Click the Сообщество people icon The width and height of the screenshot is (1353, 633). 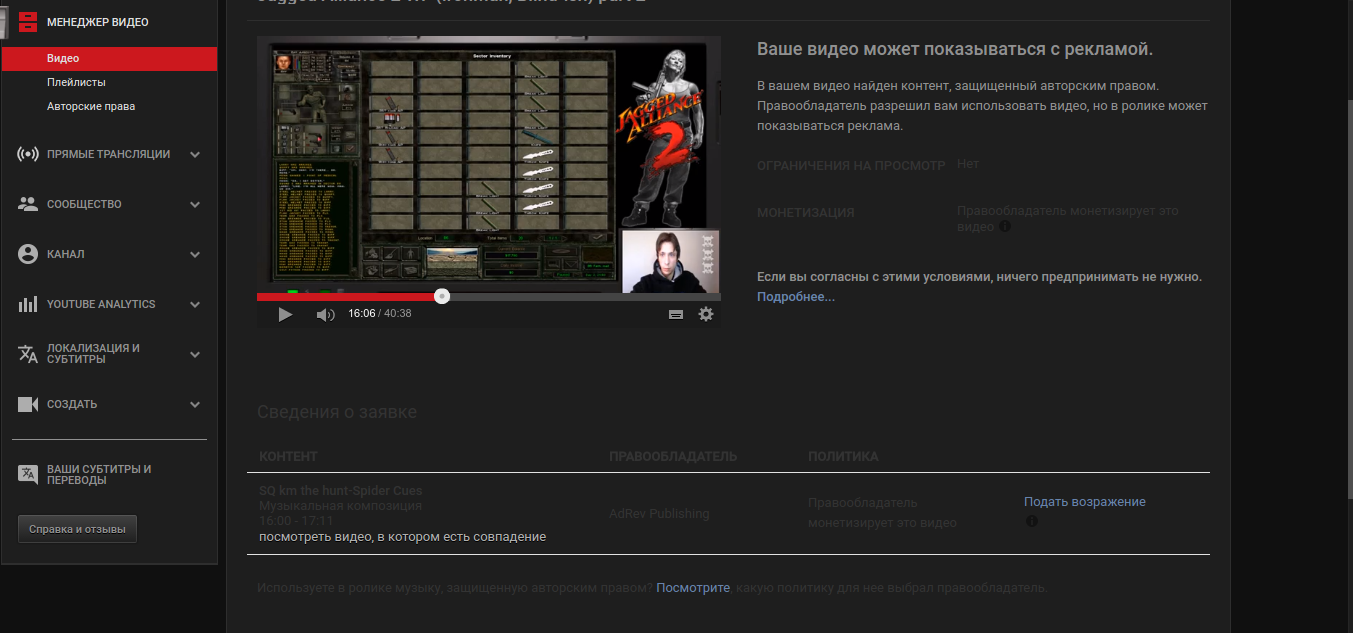(26, 203)
